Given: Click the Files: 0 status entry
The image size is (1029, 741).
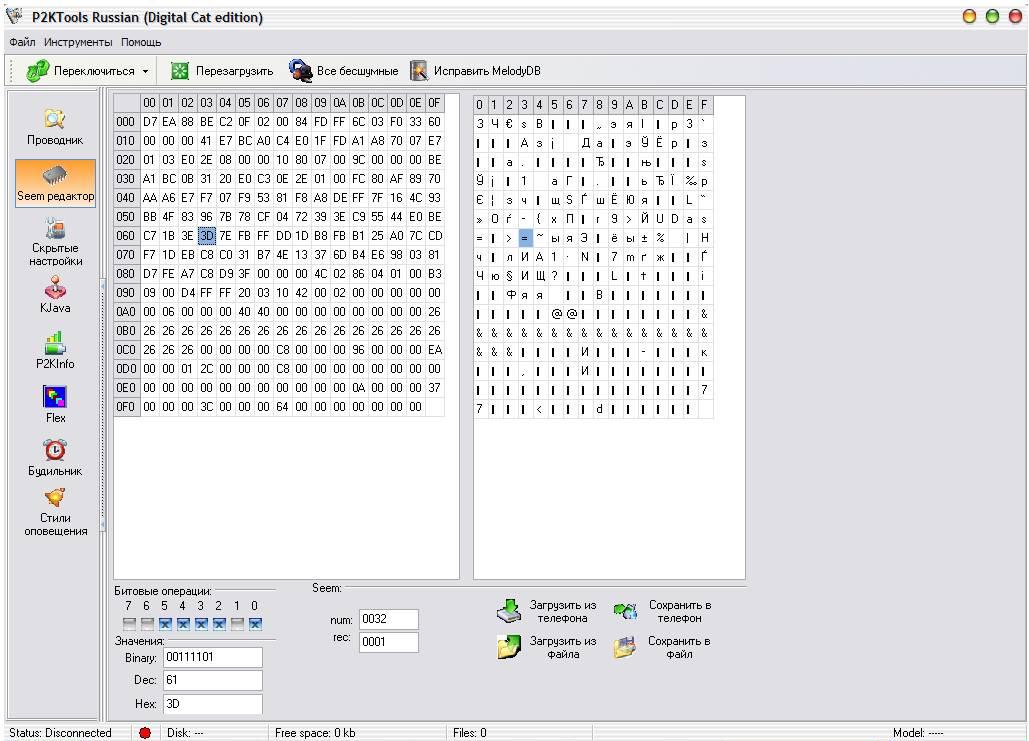Looking at the screenshot, I should (470, 733).
